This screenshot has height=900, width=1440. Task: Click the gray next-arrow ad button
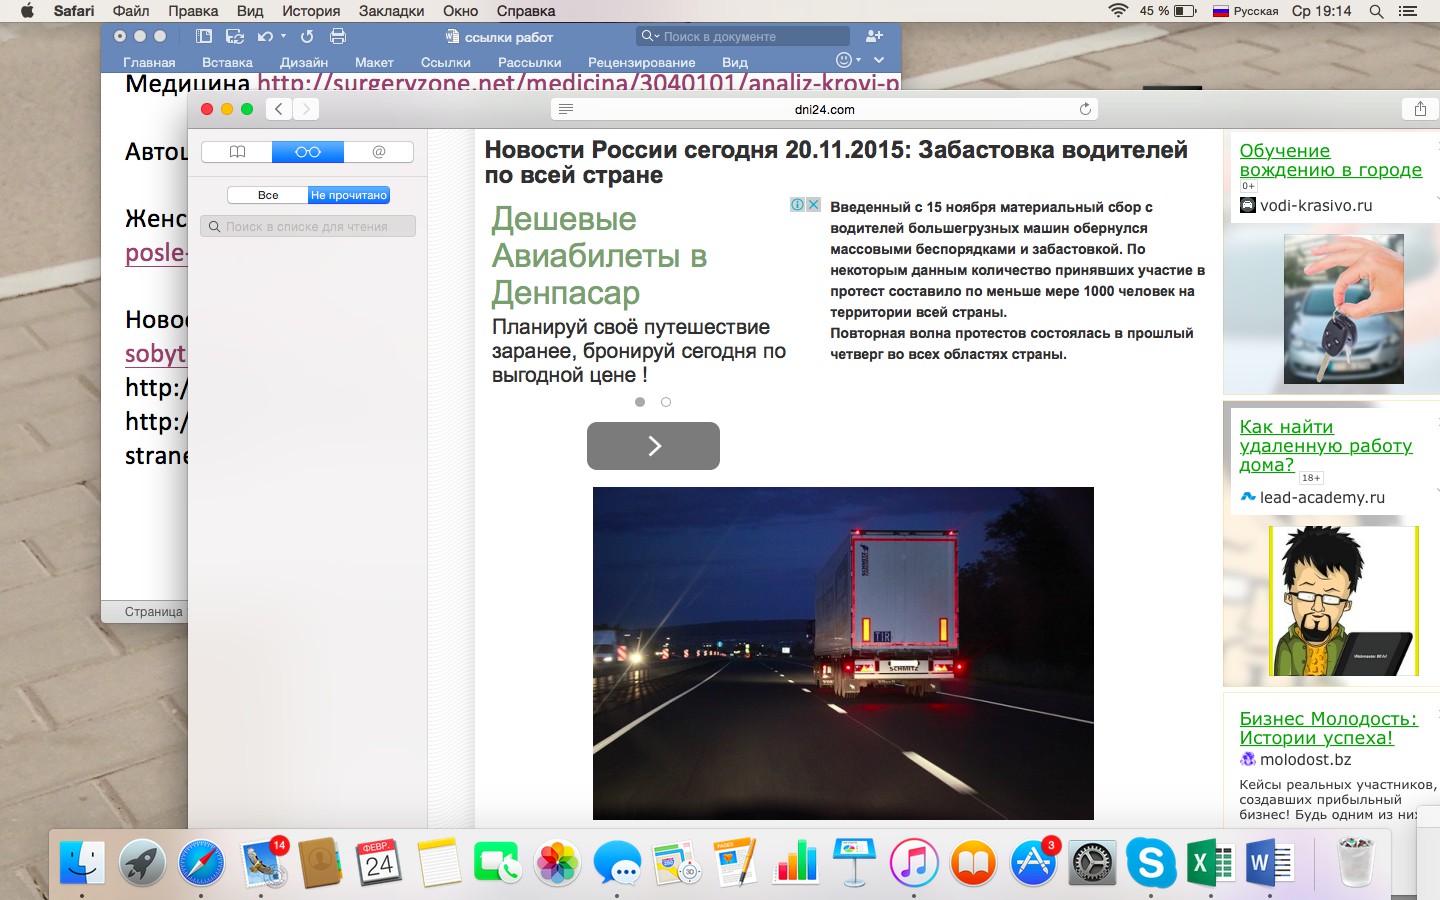click(653, 446)
